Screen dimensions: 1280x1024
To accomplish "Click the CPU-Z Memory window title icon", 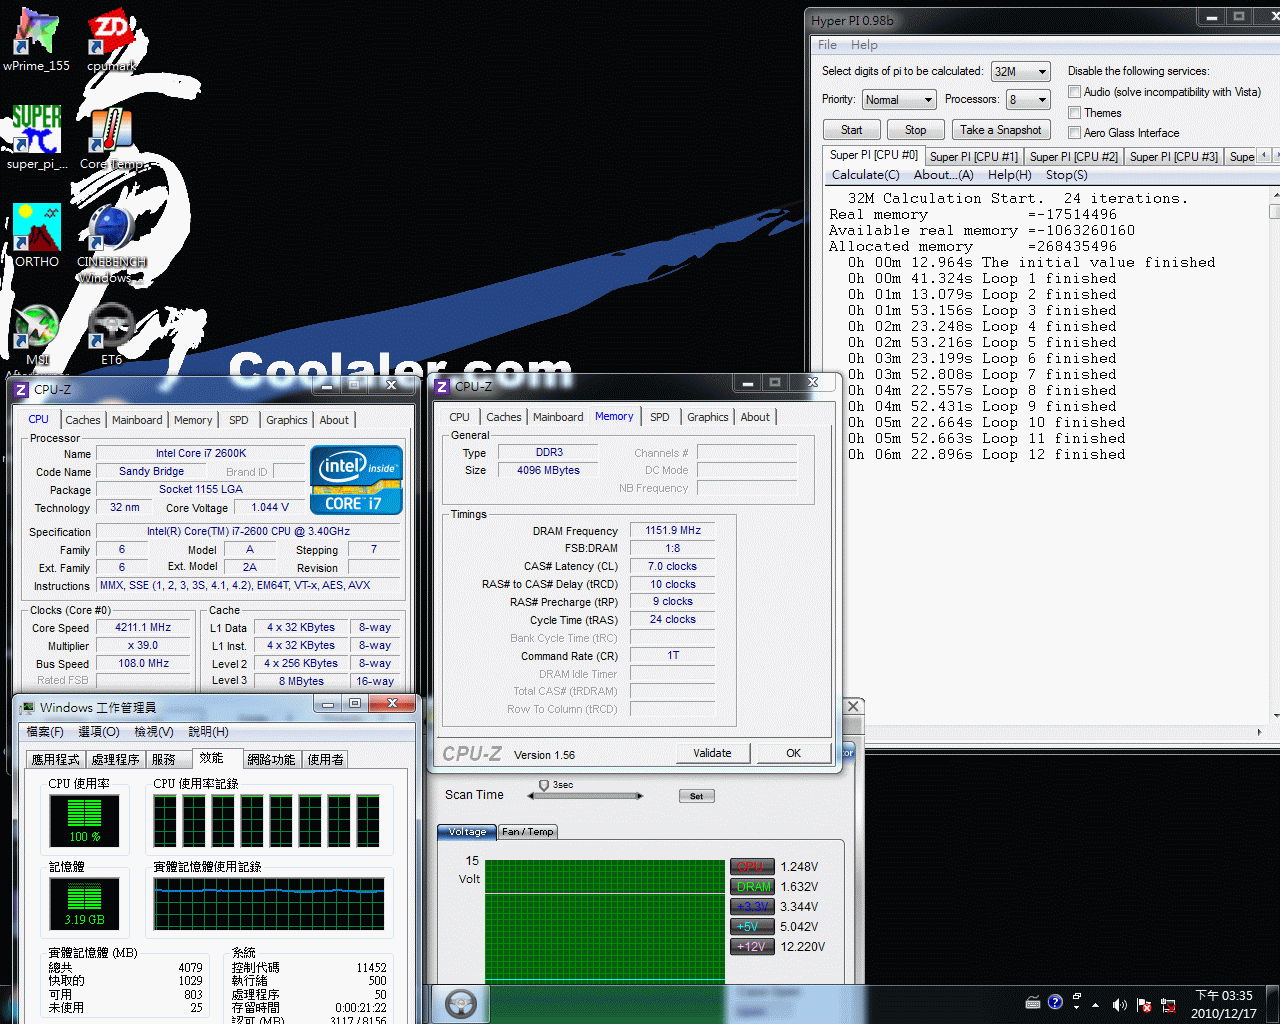I will (442, 386).
